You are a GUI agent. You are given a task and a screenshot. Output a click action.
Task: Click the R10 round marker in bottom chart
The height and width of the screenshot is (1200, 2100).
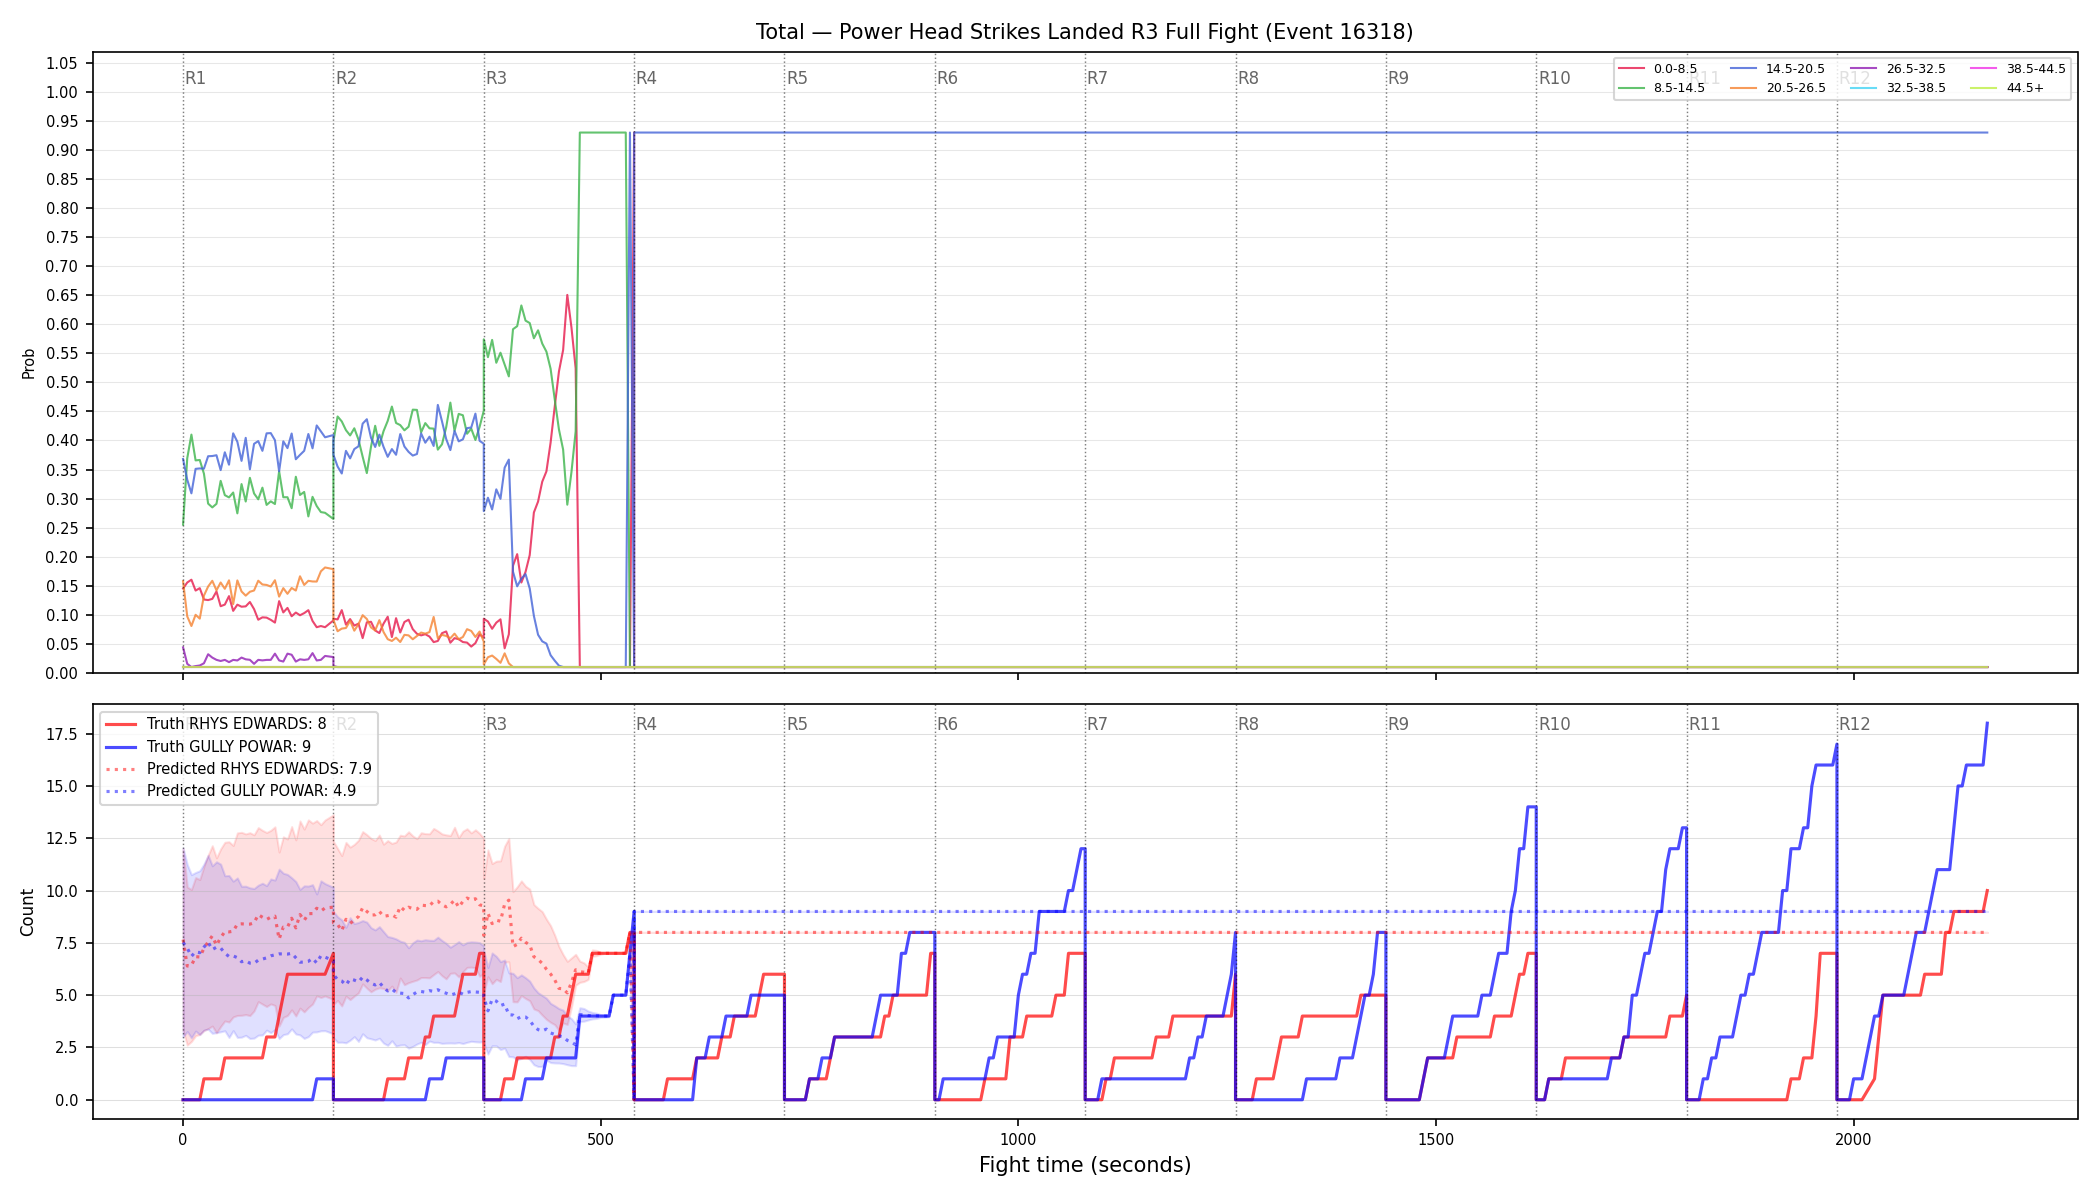tap(1554, 724)
